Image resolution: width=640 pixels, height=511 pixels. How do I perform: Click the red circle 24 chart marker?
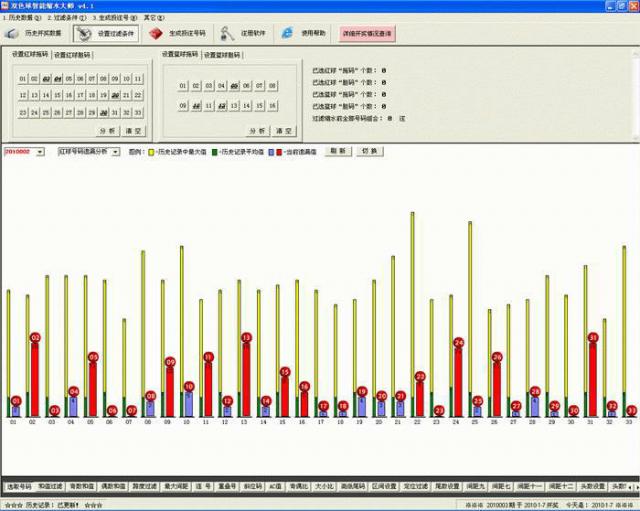tap(458, 342)
